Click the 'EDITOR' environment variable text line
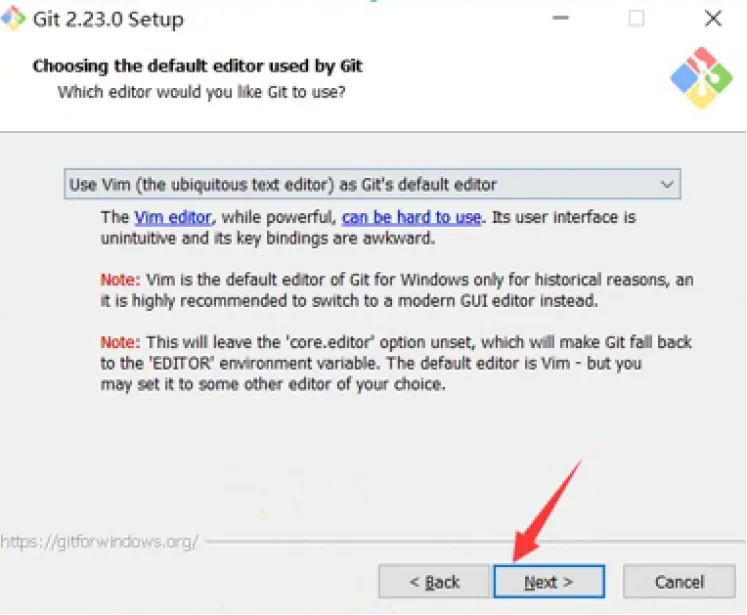 click(371, 363)
